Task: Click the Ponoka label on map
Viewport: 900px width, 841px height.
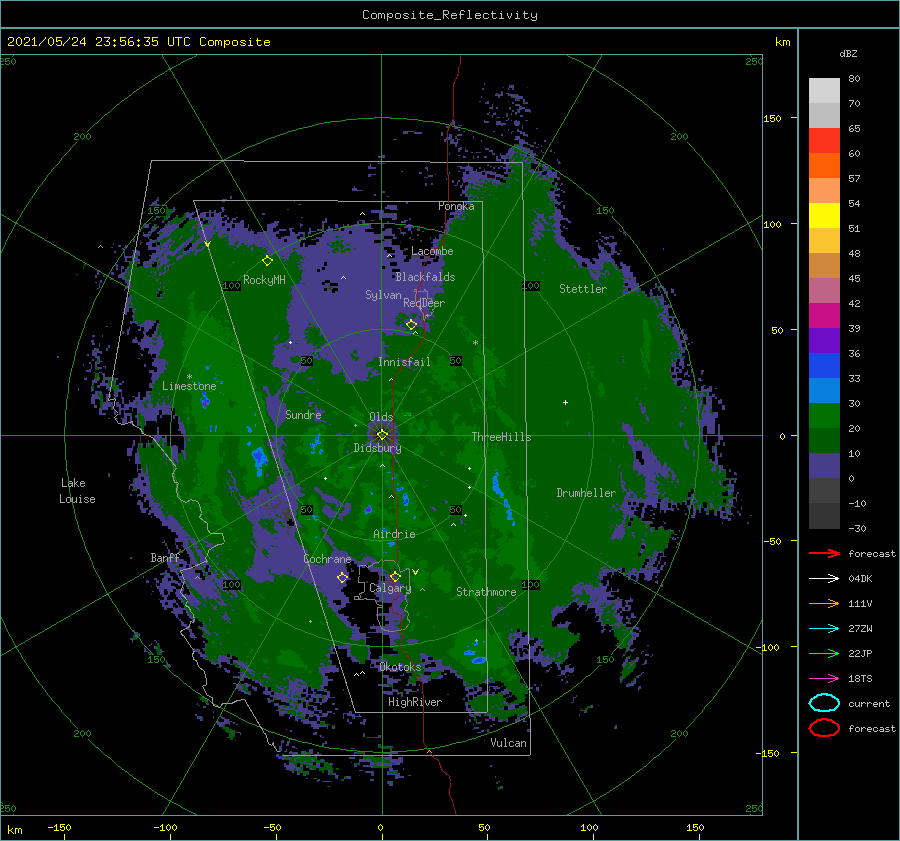Action: point(456,206)
